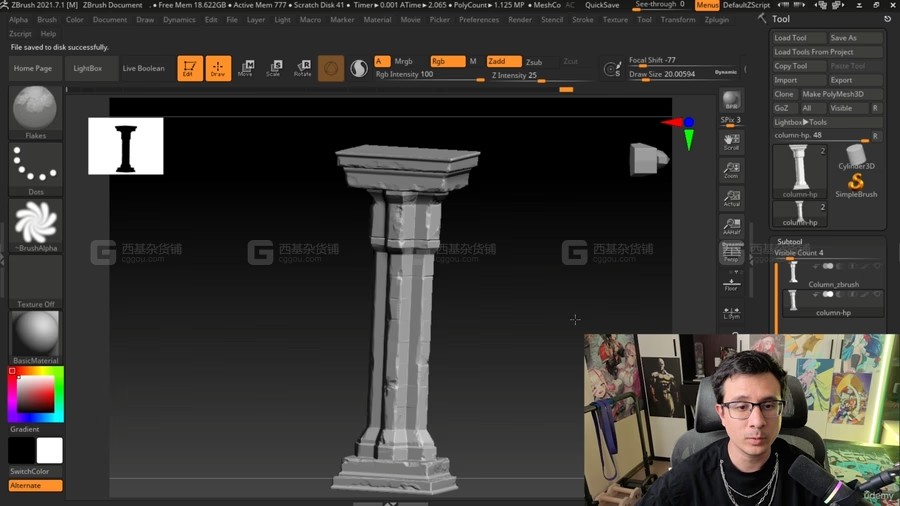Adjust the Draw Size slider

683,74
